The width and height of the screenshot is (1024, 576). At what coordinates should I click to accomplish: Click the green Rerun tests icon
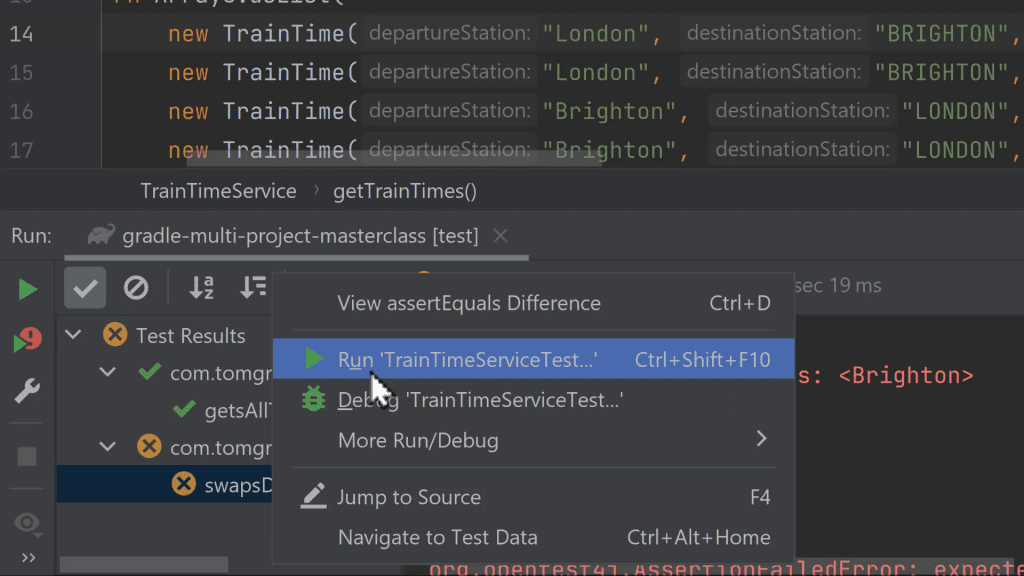28,290
